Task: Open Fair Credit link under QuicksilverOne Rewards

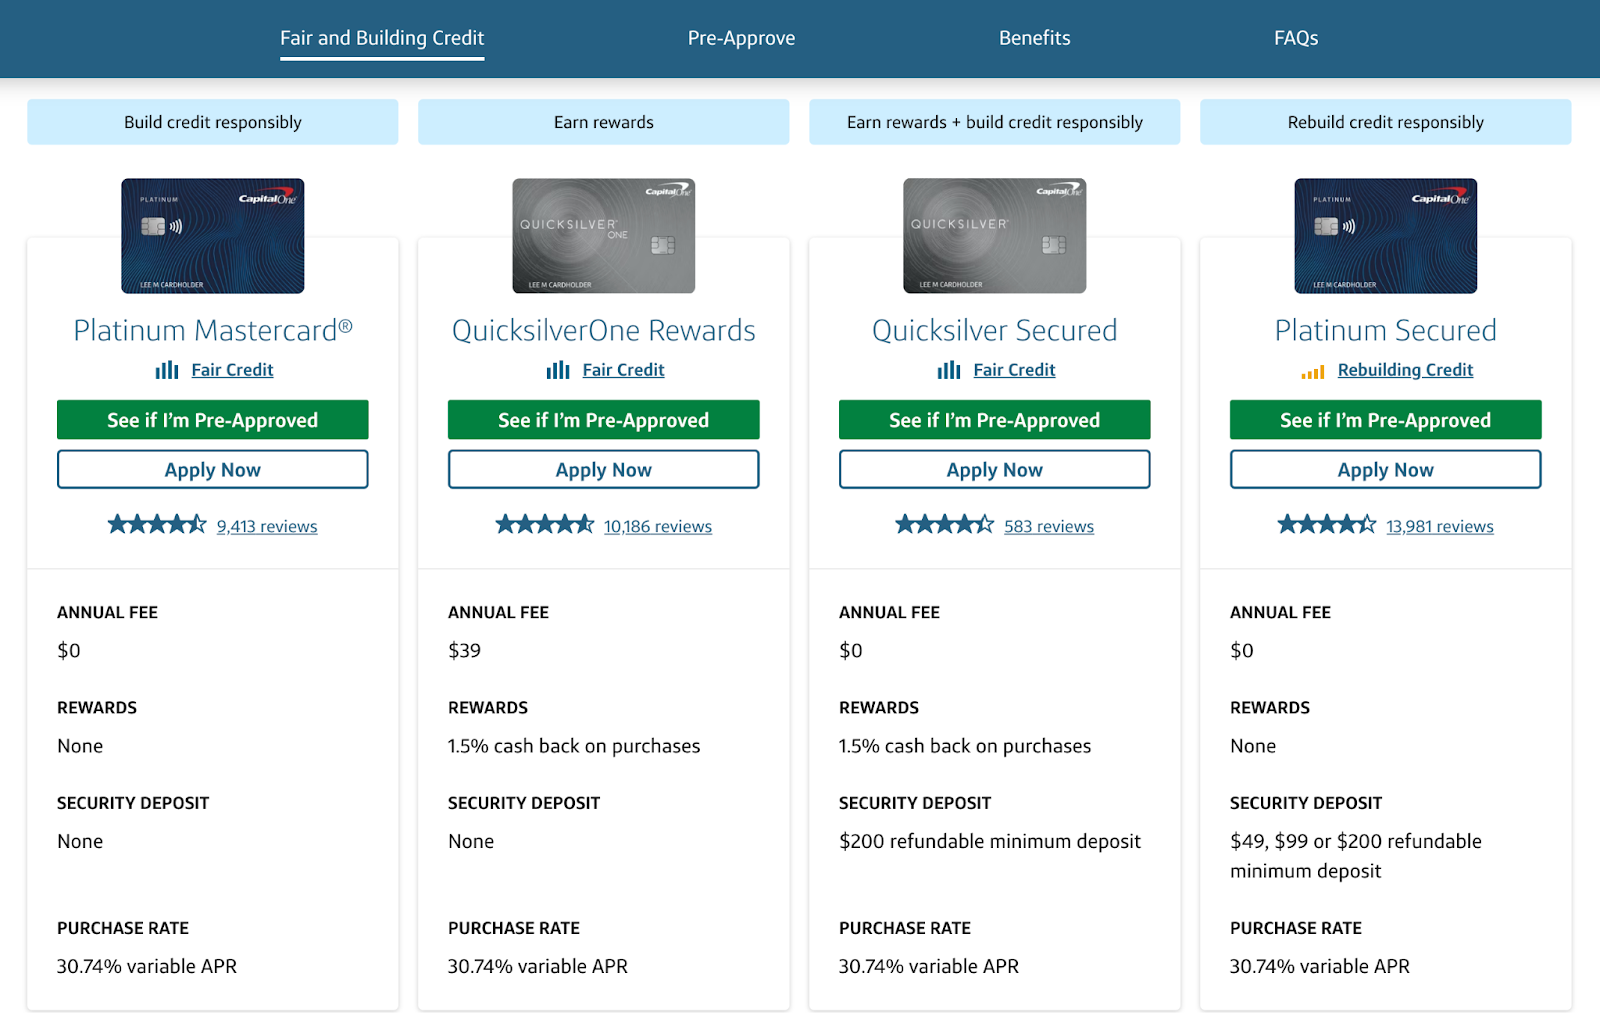Action: tap(623, 370)
